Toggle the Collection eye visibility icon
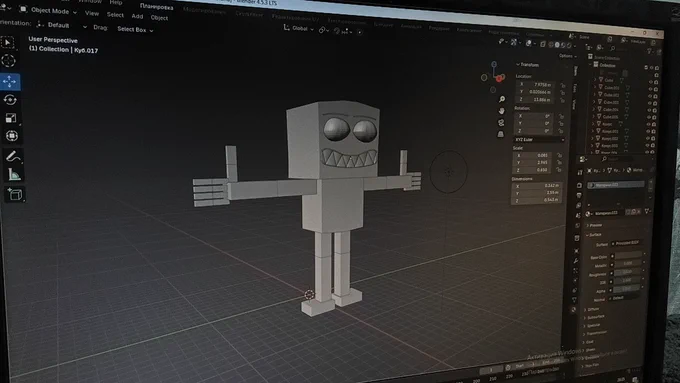Image resolution: width=680 pixels, height=383 pixels. pyautogui.click(x=651, y=68)
